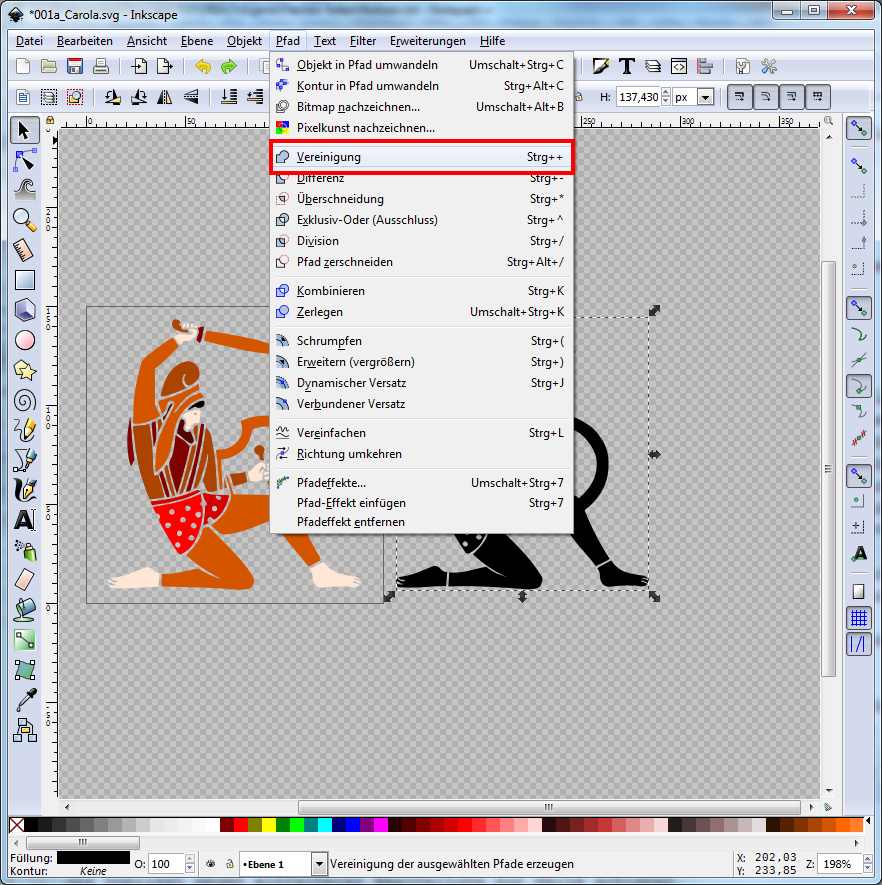Select the gradient tool
The image size is (882, 885).
(24, 639)
